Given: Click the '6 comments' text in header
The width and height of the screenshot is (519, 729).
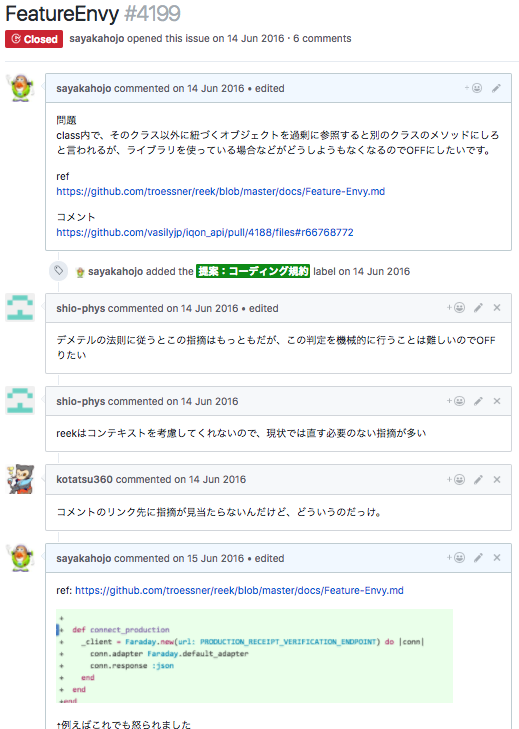Looking at the screenshot, I should 322,39.
